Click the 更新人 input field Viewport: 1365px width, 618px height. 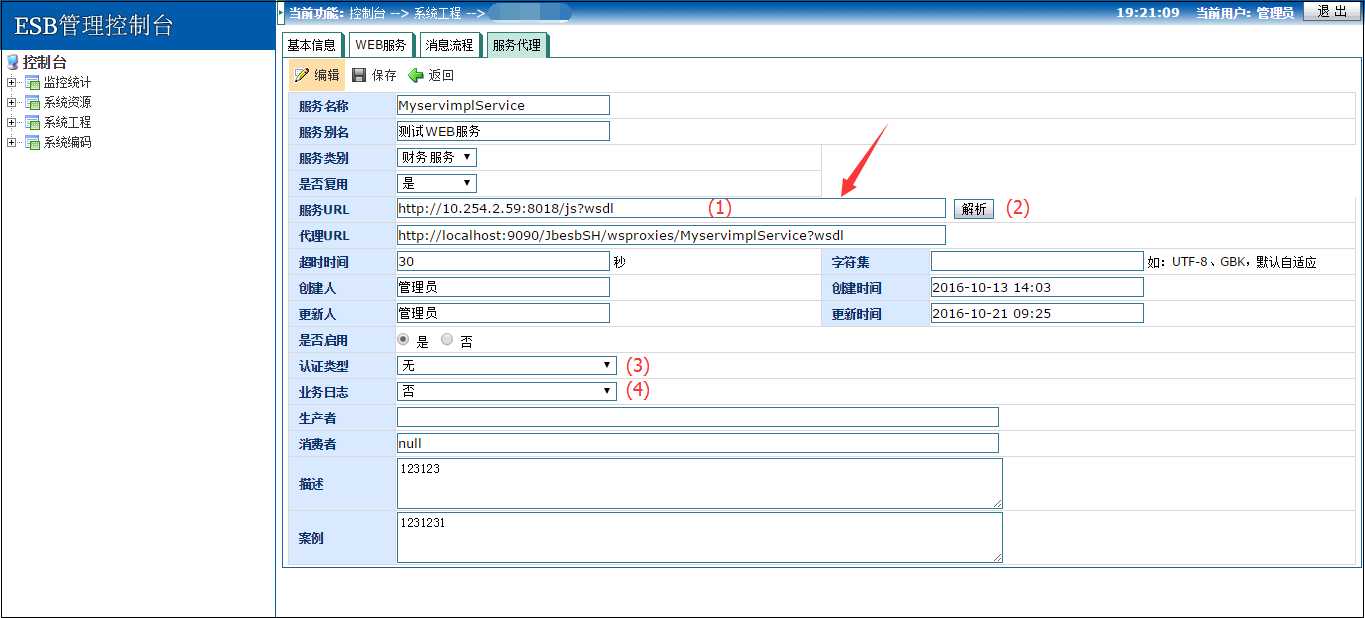(503, 313)
